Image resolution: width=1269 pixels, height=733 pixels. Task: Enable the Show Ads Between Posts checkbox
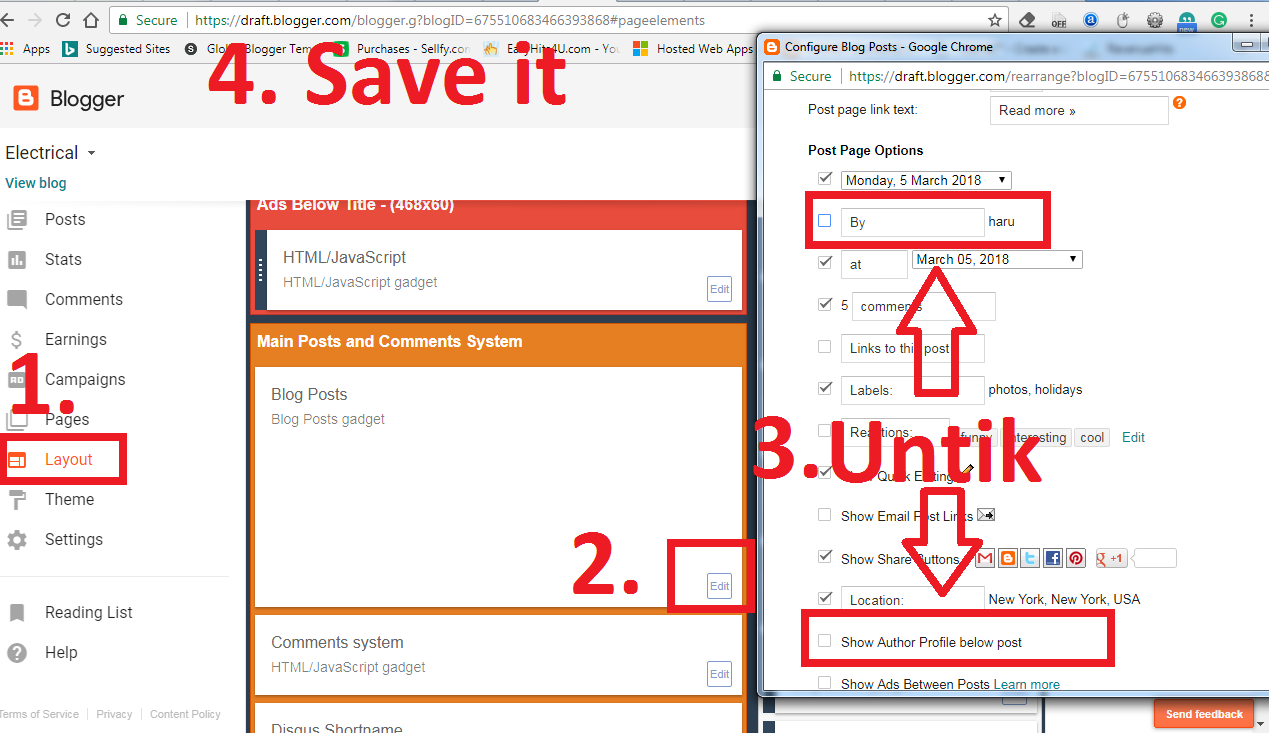click(825, 683)
